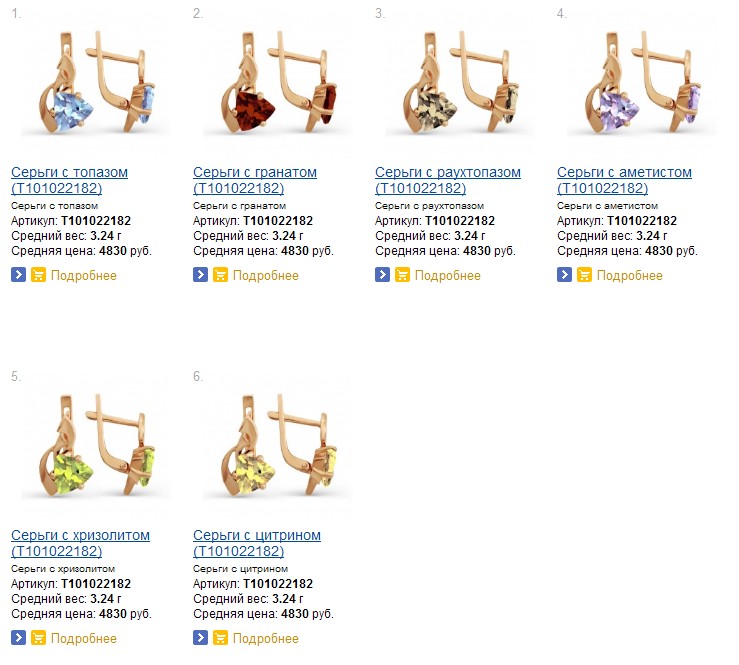The height and width of the screenshot is (665, 739).
Task: Click blue arrow icon under garnet earrings
Action: 200,274
